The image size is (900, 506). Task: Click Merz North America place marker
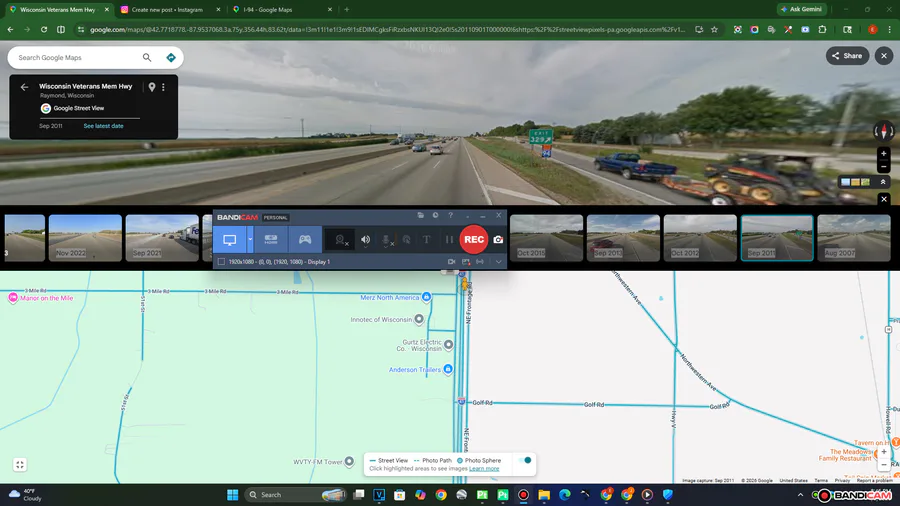[426, 297]
